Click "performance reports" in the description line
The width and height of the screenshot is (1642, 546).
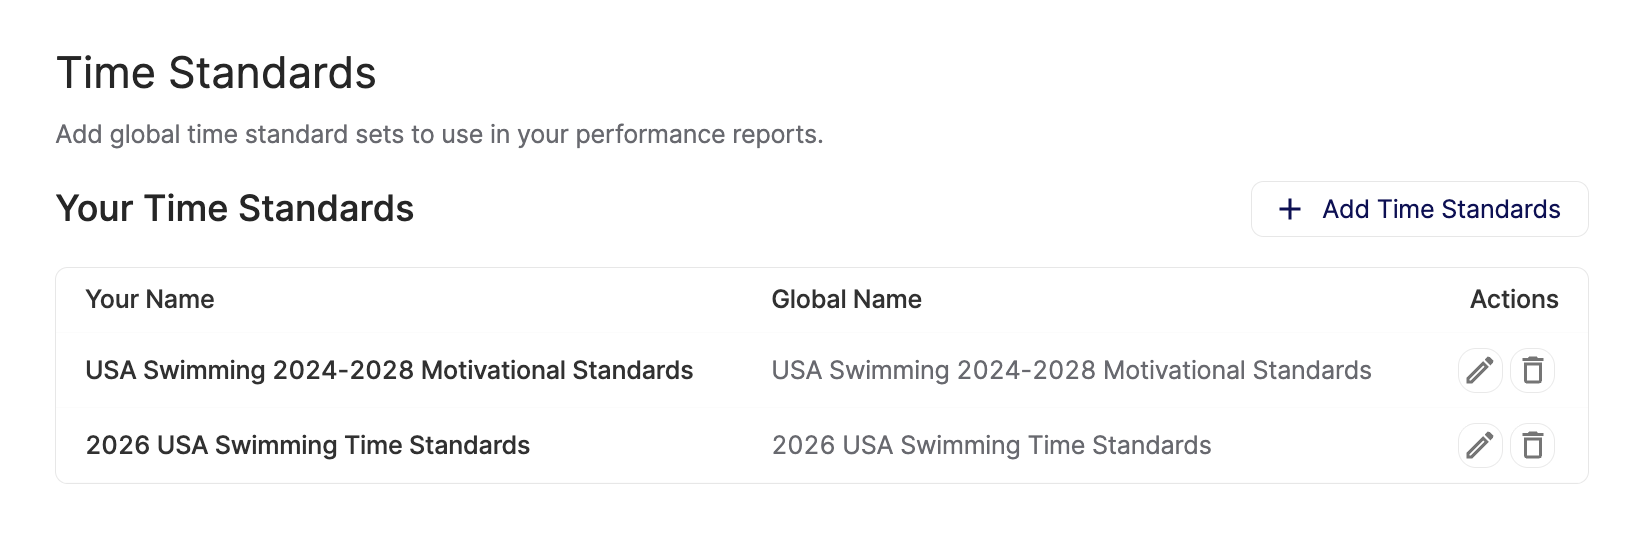pos(698,135)
